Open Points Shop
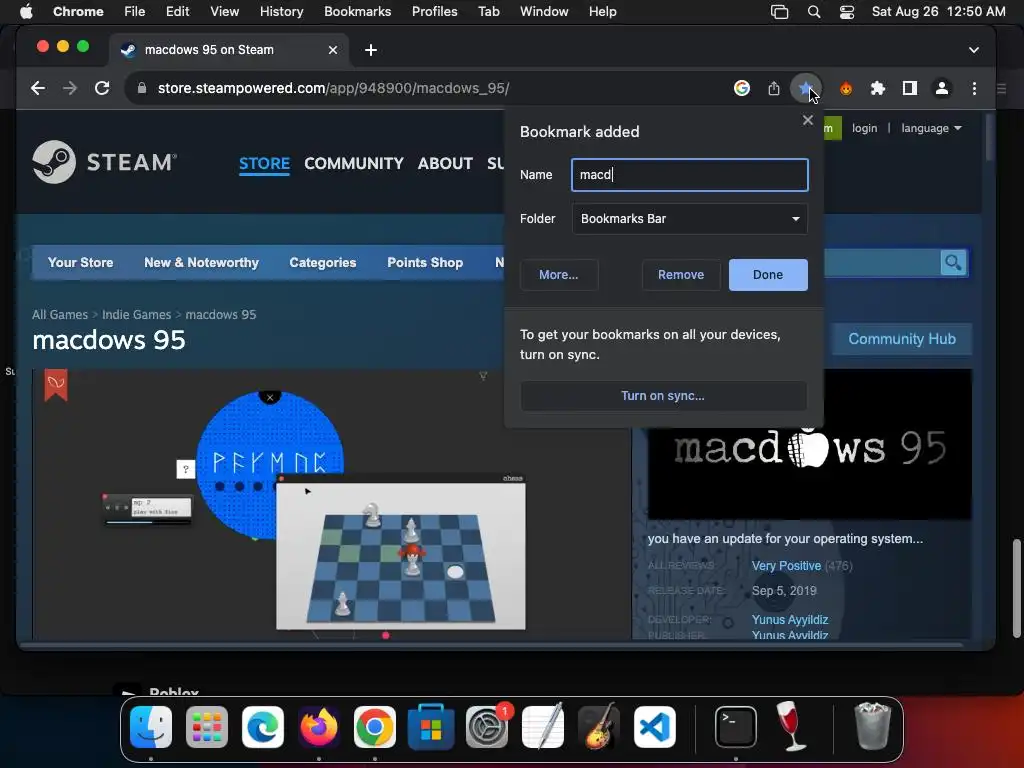Viewport: 1024px width, 768px height. [x=425, y=263]
